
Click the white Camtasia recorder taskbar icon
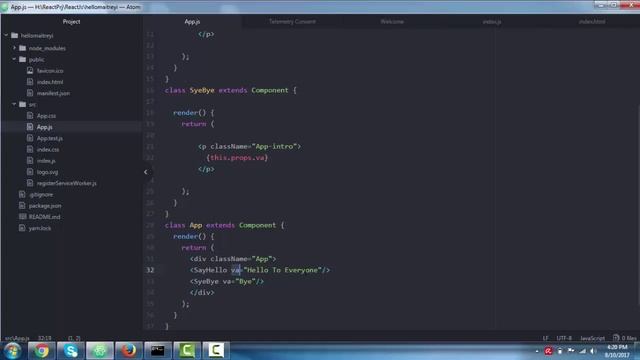(216, 351)
